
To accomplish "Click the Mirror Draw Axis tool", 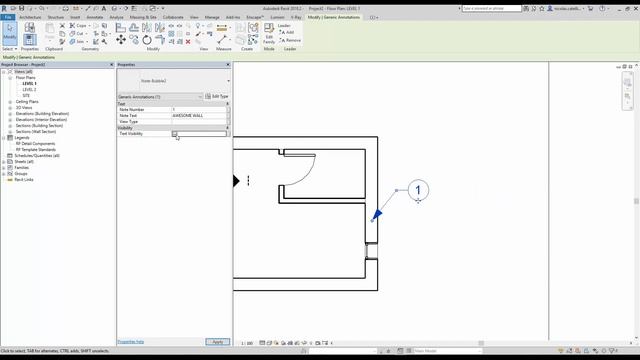I will 160,28.
